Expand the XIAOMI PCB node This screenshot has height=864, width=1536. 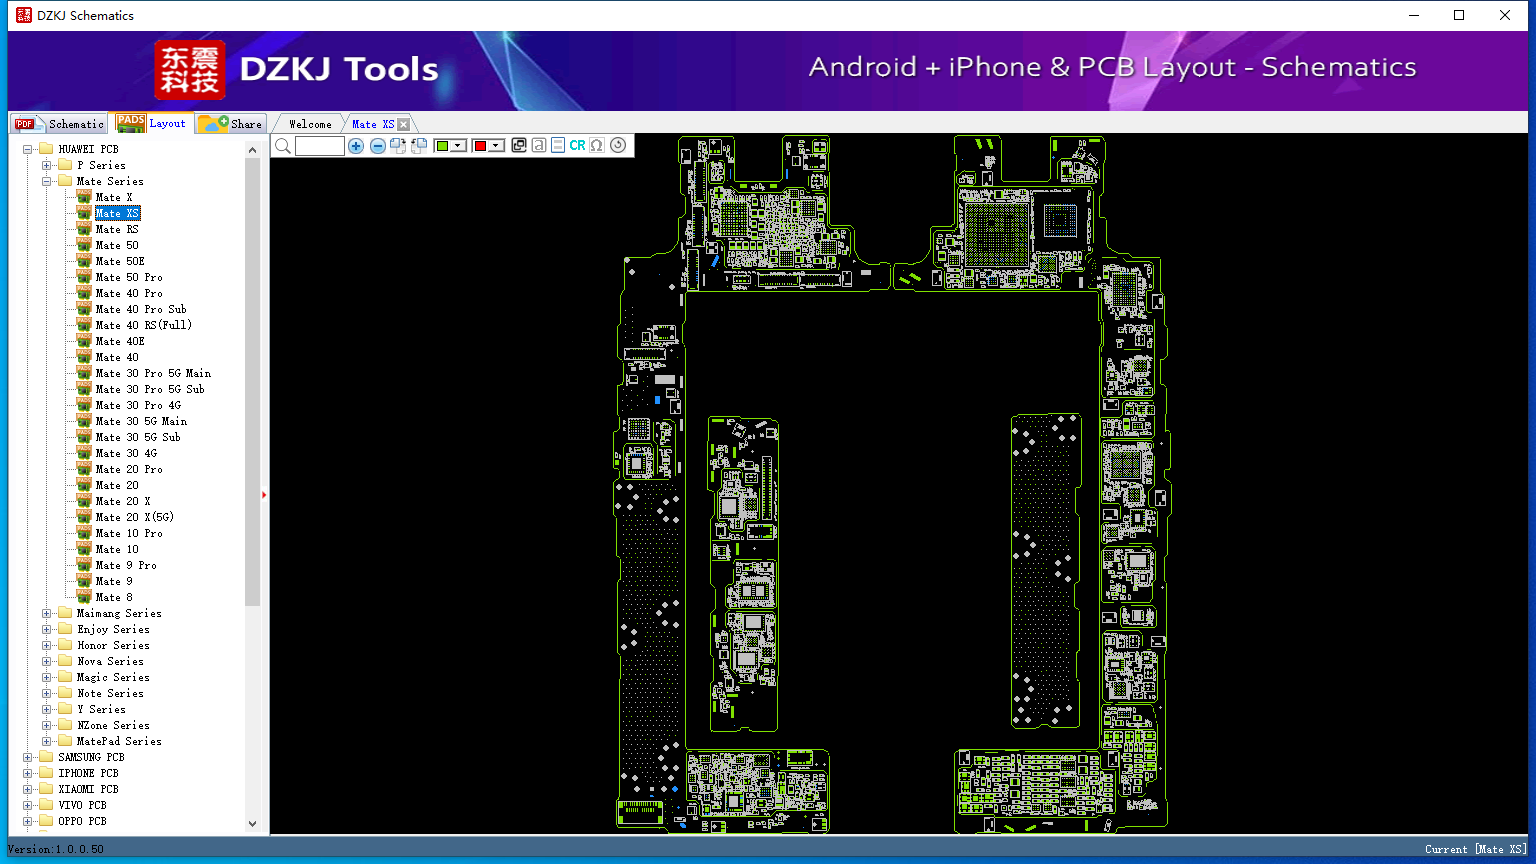point(28,789)
